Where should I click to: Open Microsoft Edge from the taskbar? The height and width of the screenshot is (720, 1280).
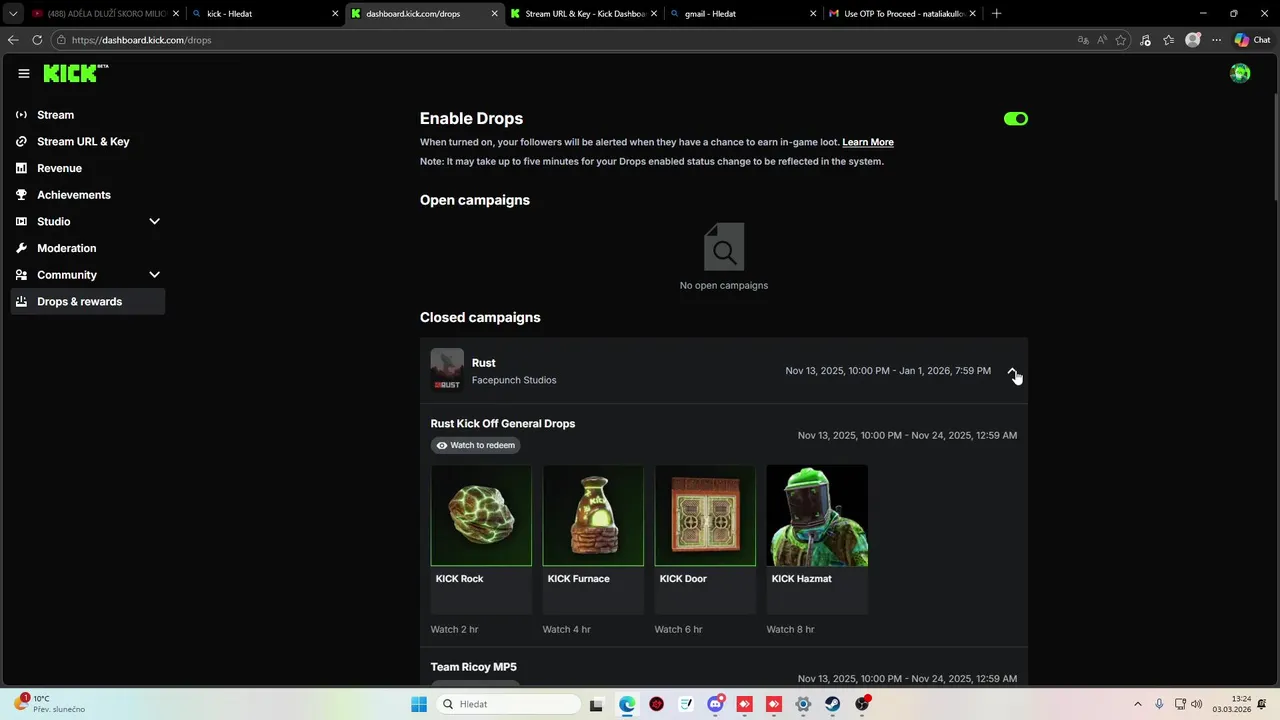627,704
